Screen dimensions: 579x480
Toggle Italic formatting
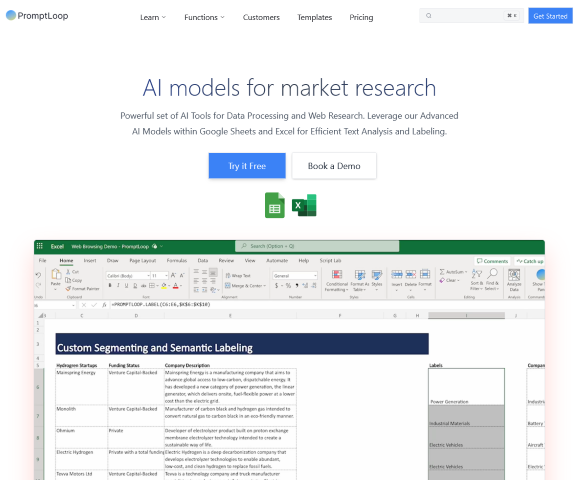point(118,285)
